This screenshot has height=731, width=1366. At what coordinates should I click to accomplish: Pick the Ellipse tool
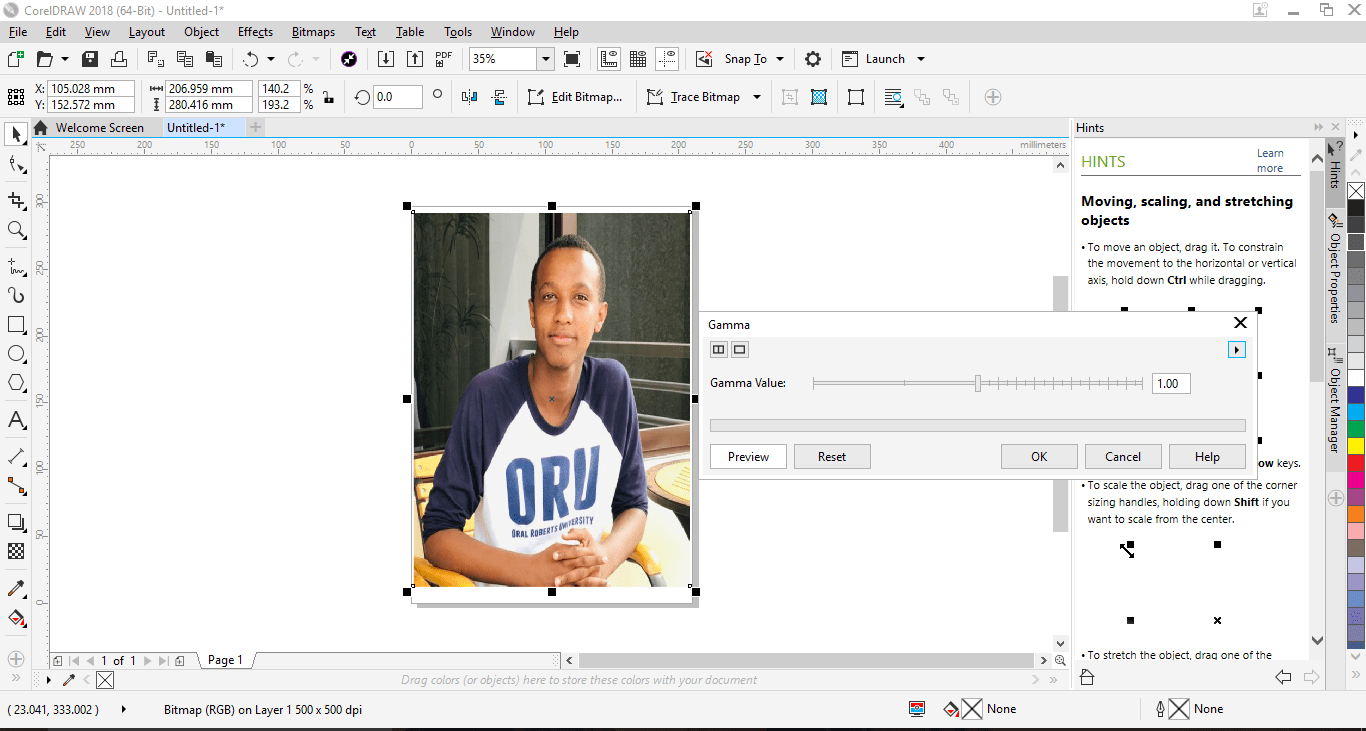pyautogui.click(x=17, y=353)
